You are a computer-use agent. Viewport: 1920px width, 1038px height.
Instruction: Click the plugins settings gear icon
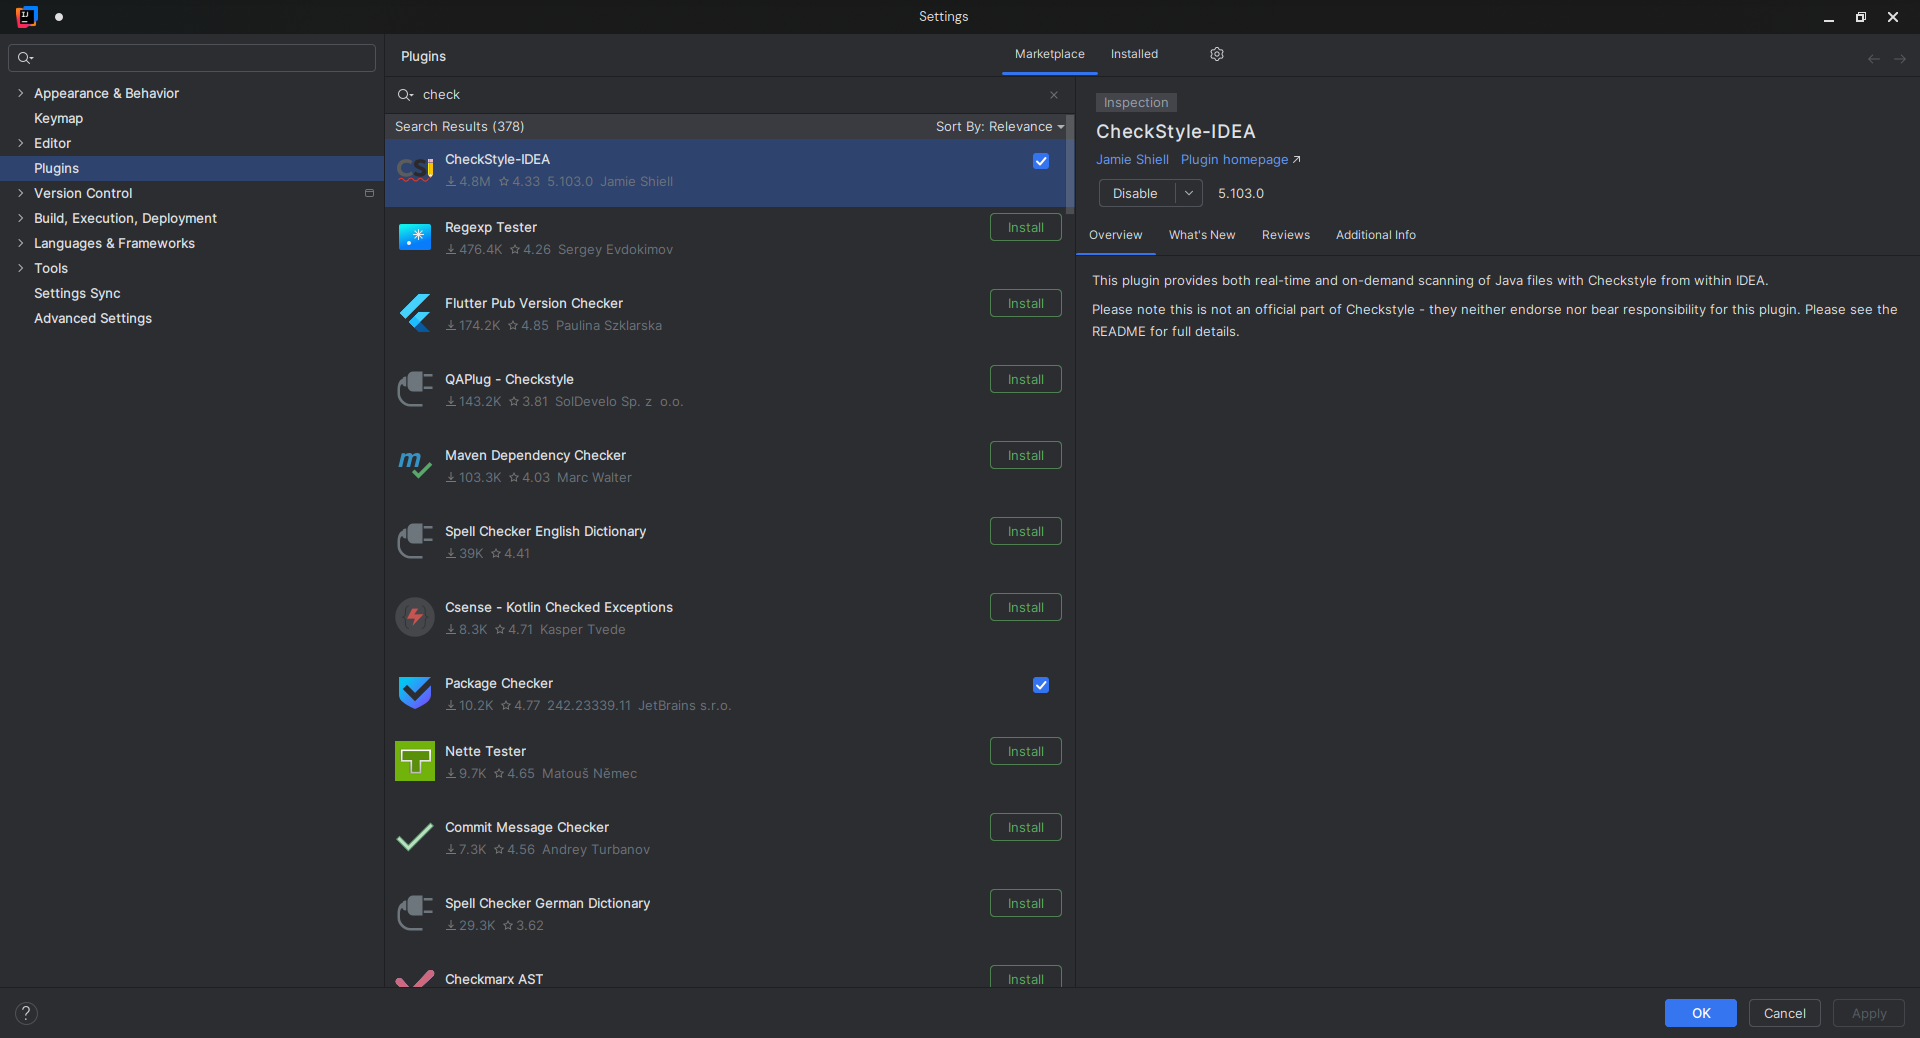click(1217, 54)
